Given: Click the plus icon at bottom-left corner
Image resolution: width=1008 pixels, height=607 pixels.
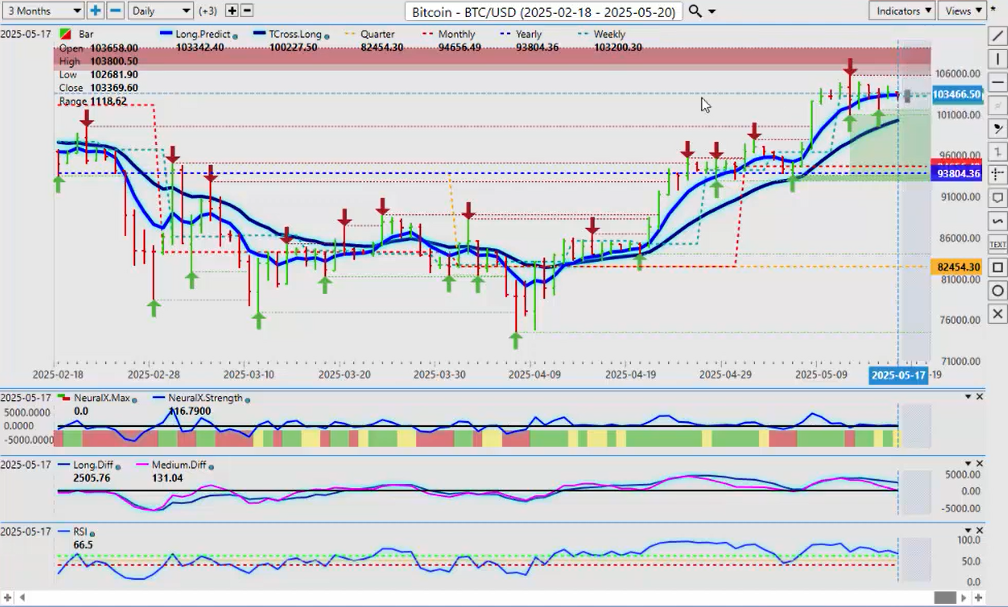Looking at the screenshot, I should pos(7,598).
